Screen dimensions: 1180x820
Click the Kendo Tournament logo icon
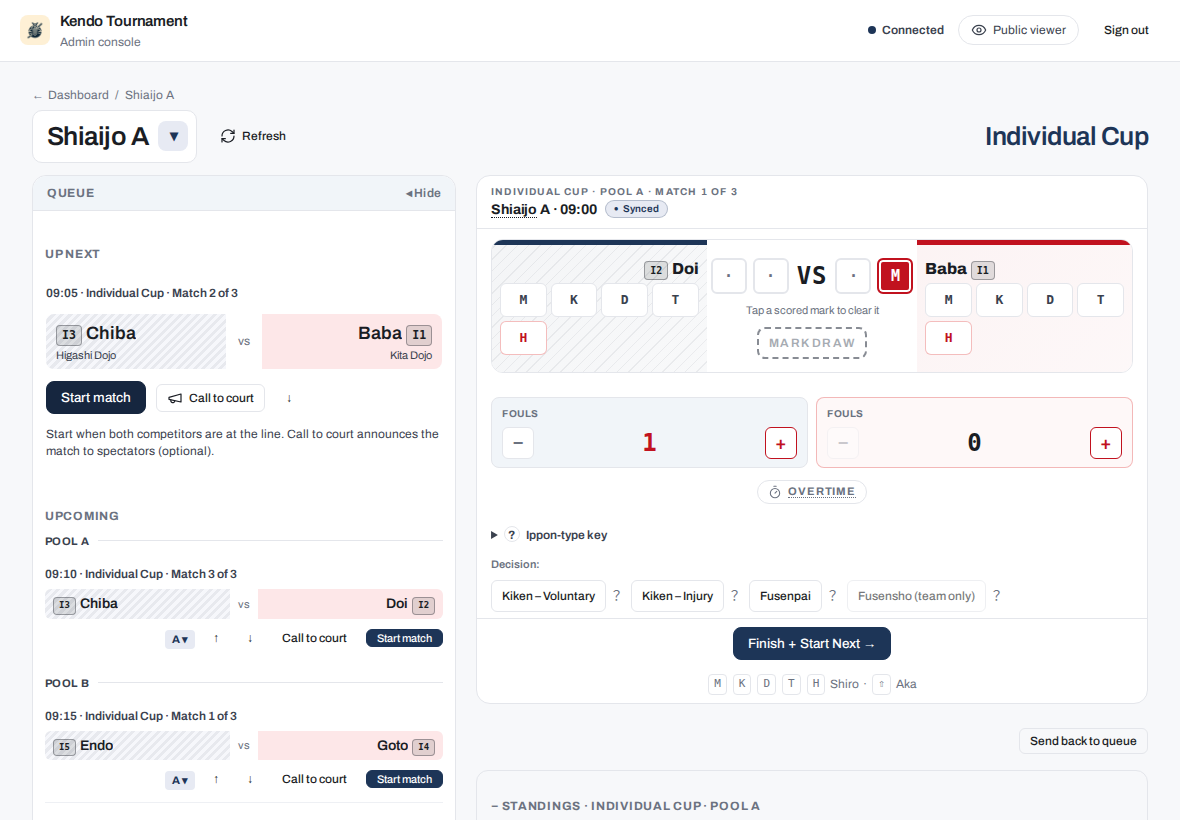click(35, 30)
